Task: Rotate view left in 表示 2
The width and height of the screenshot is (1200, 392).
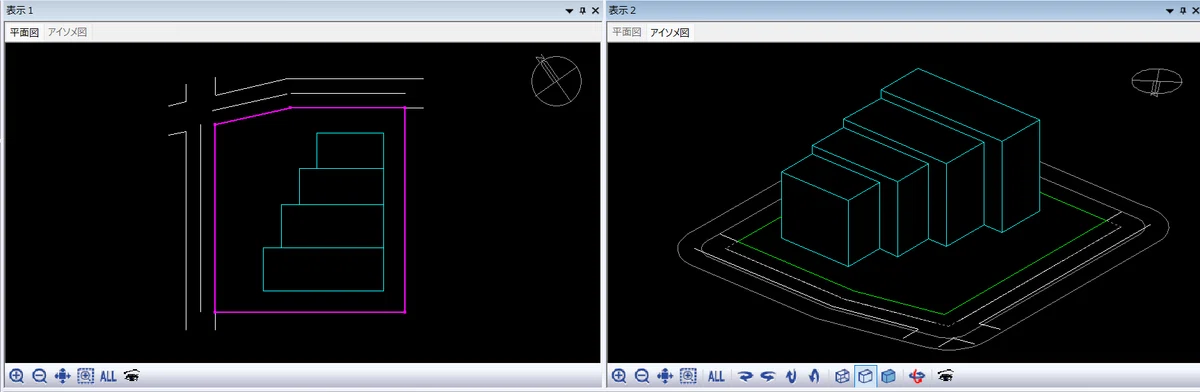Action: [768, 376]
